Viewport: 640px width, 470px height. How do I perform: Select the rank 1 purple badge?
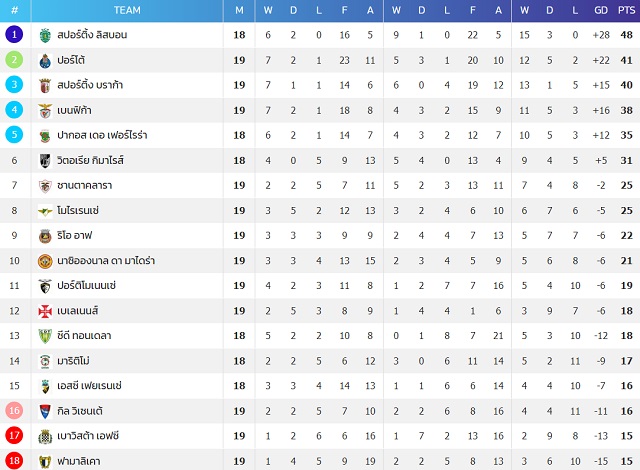pyautogui.click(x=14, y=34)
